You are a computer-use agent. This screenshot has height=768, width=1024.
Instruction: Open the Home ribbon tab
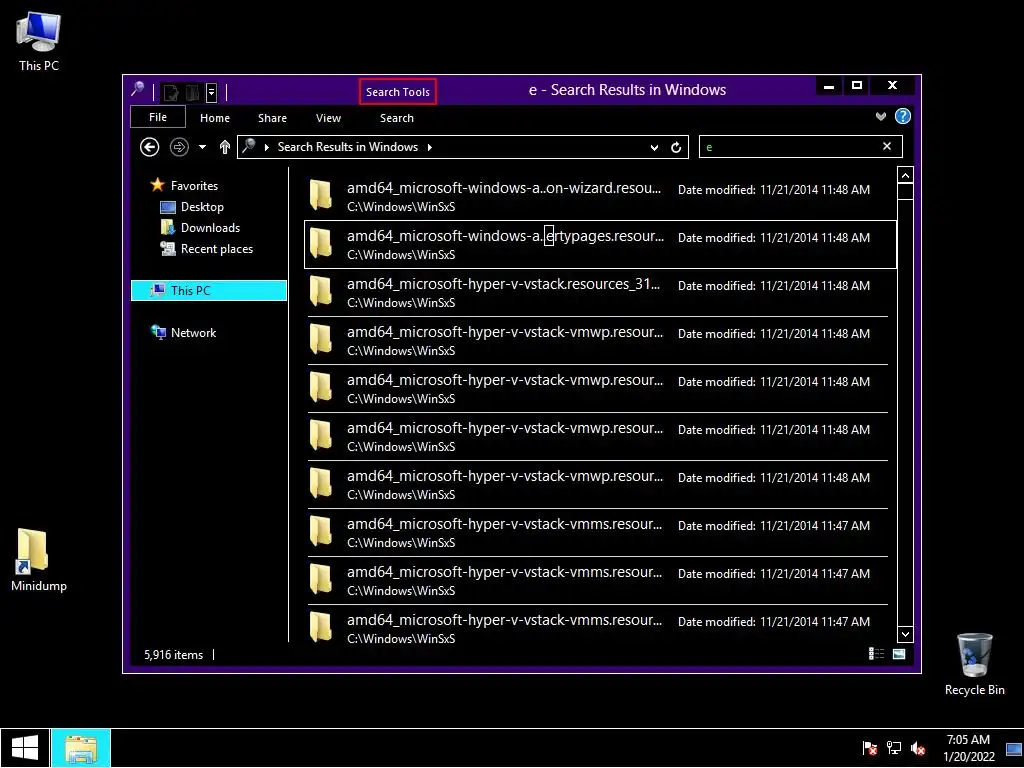click(x=215, y=118)
